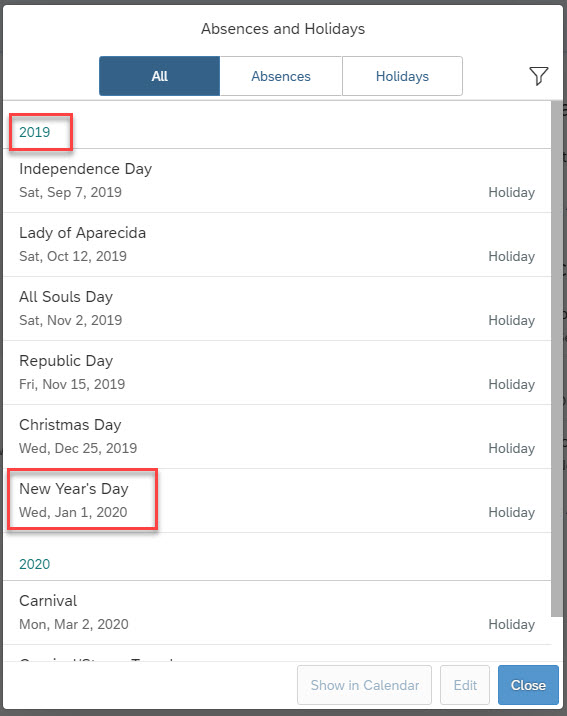The width and height of the screenshot is (567, 716).
Task: Select the All Souls Day entry
Action: tap(277, 308)
